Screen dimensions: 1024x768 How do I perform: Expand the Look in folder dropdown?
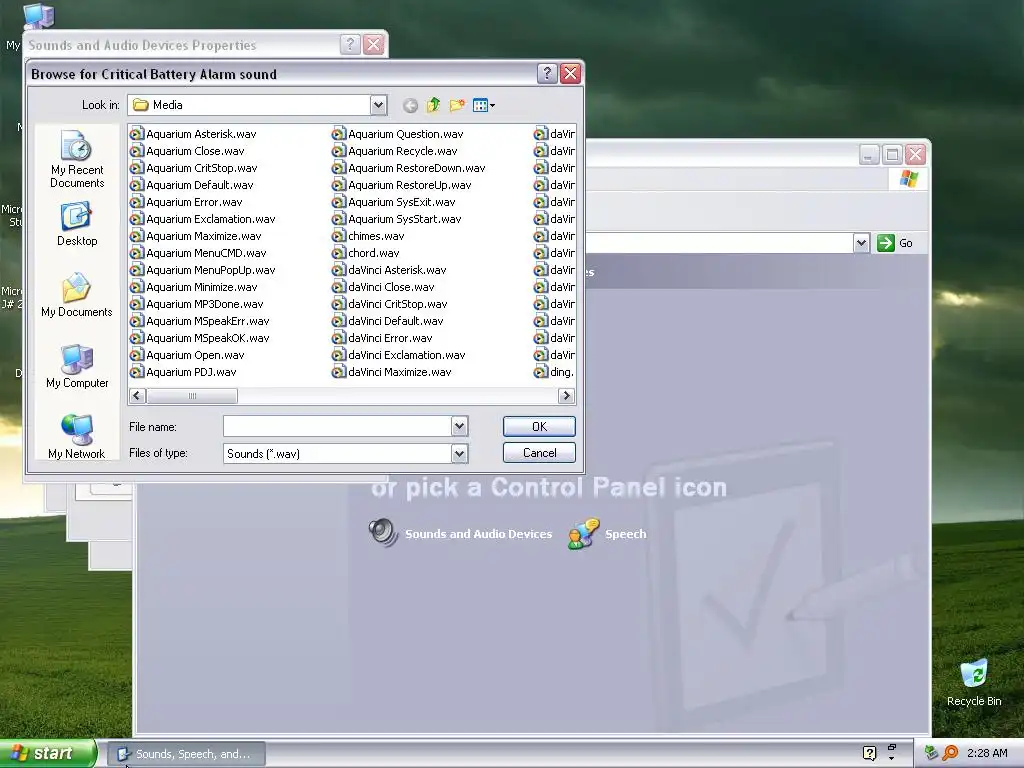pos(378,105)
